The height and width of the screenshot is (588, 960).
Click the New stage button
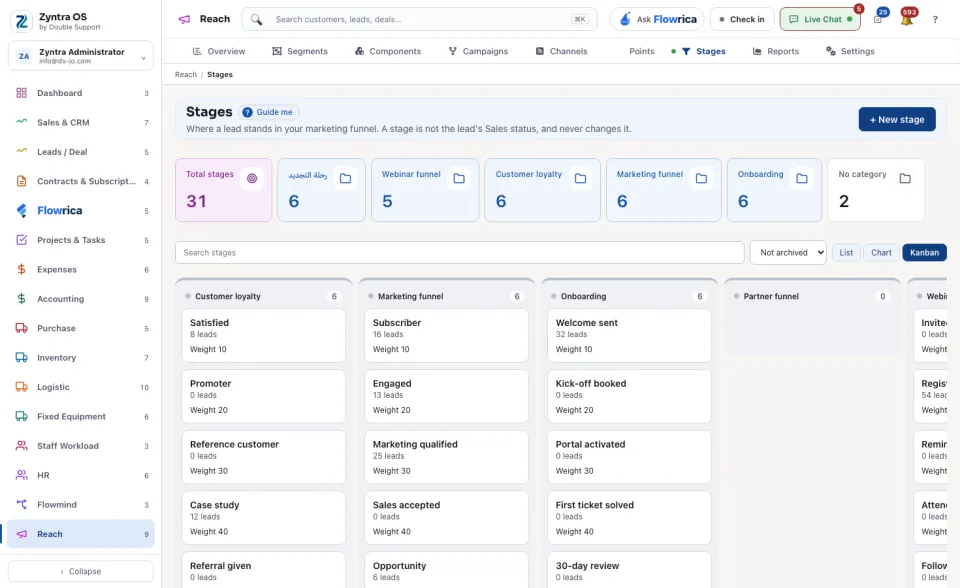tap(897, 119)
